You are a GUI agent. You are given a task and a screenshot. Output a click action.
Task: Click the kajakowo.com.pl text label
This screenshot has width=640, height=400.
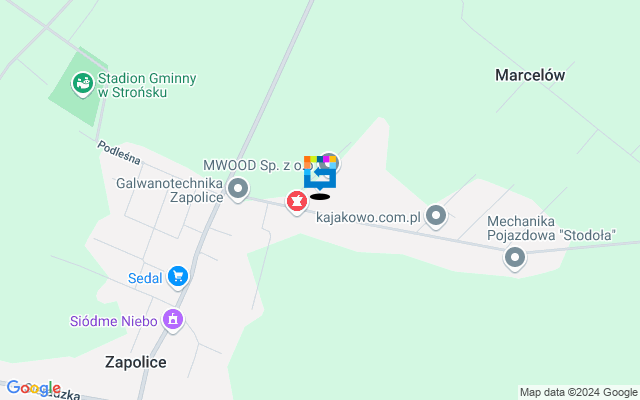tap(368, 217)
